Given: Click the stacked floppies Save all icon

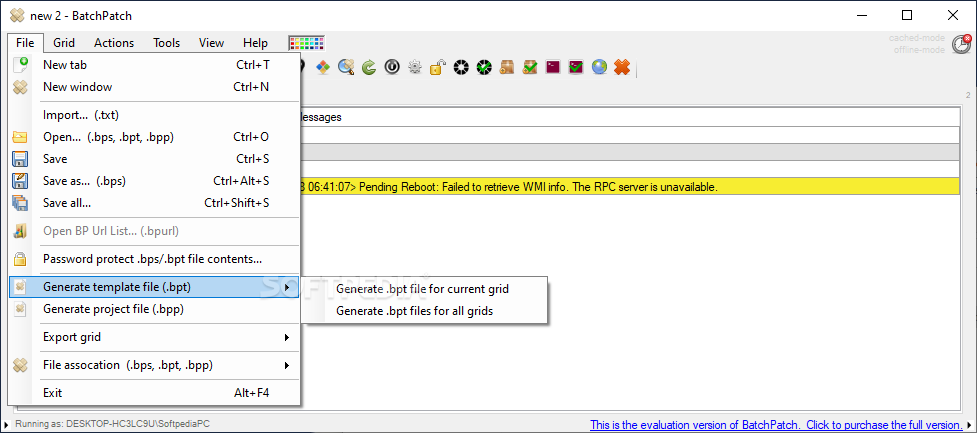Looking at the screenshot, I should (x=21, y=202).
